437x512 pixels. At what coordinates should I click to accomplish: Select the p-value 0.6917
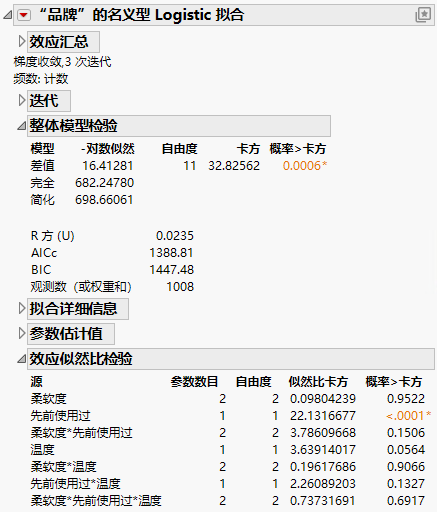(406, 501)
